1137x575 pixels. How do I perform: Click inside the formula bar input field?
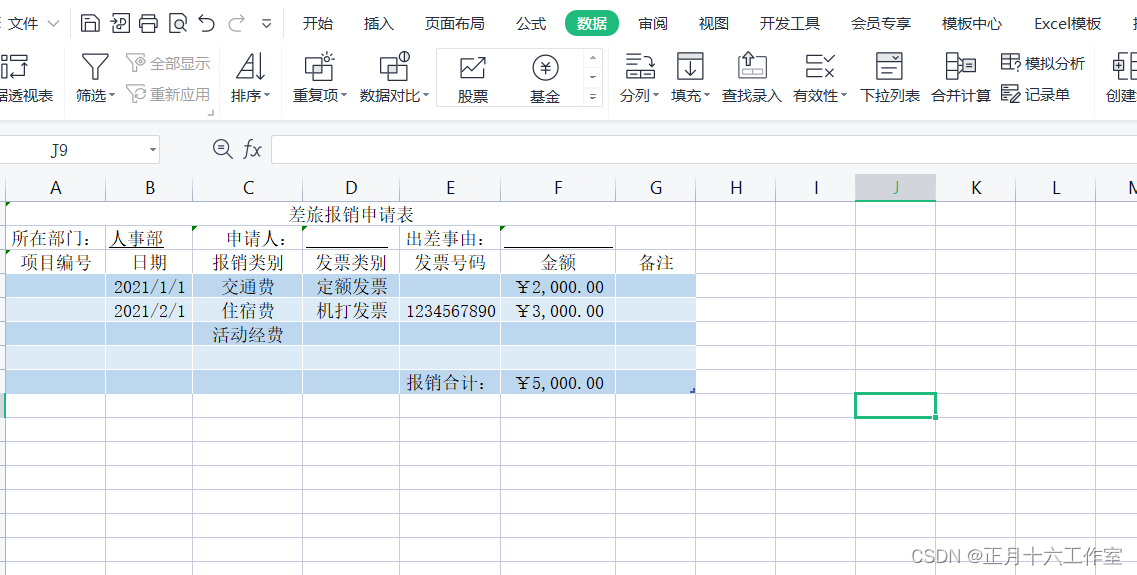click(700, 150)
